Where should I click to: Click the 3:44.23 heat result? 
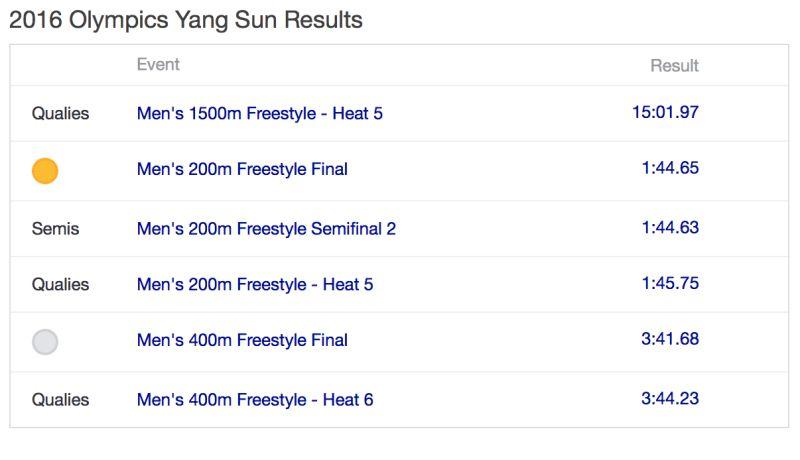click(670, 398)
